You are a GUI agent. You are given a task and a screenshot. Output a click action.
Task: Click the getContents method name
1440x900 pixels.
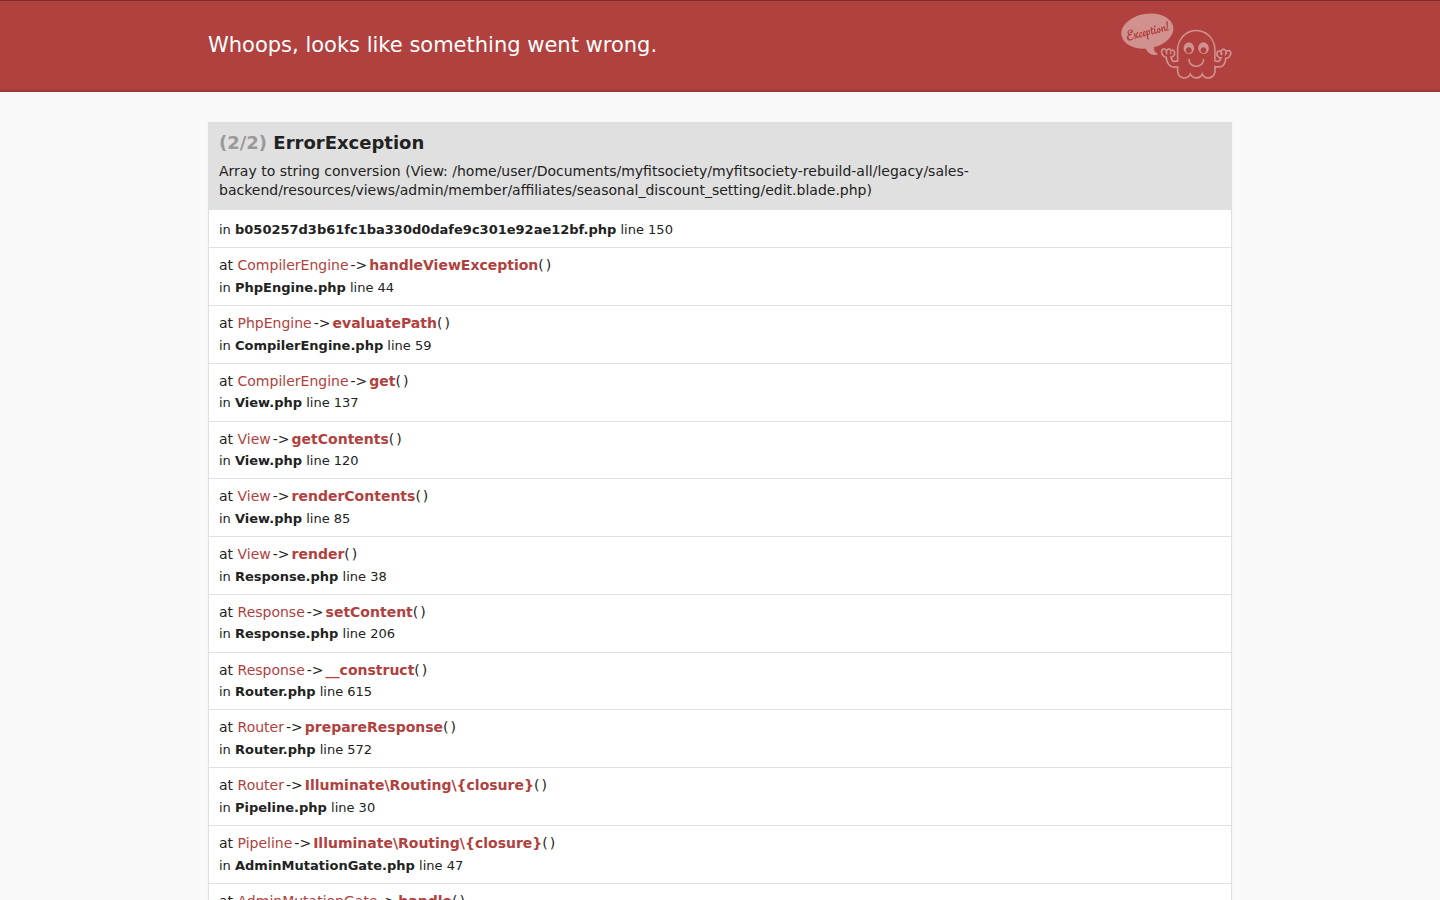click(340, 439)
